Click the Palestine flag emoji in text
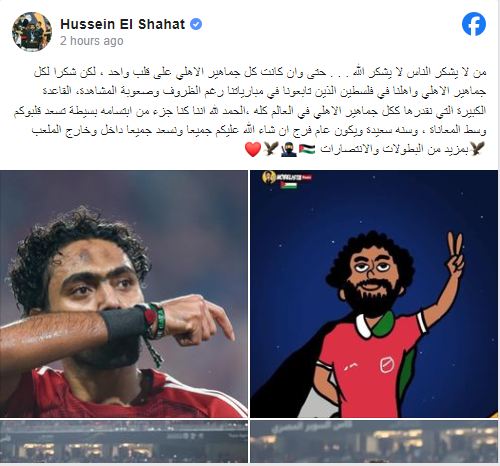 [307, 149]
